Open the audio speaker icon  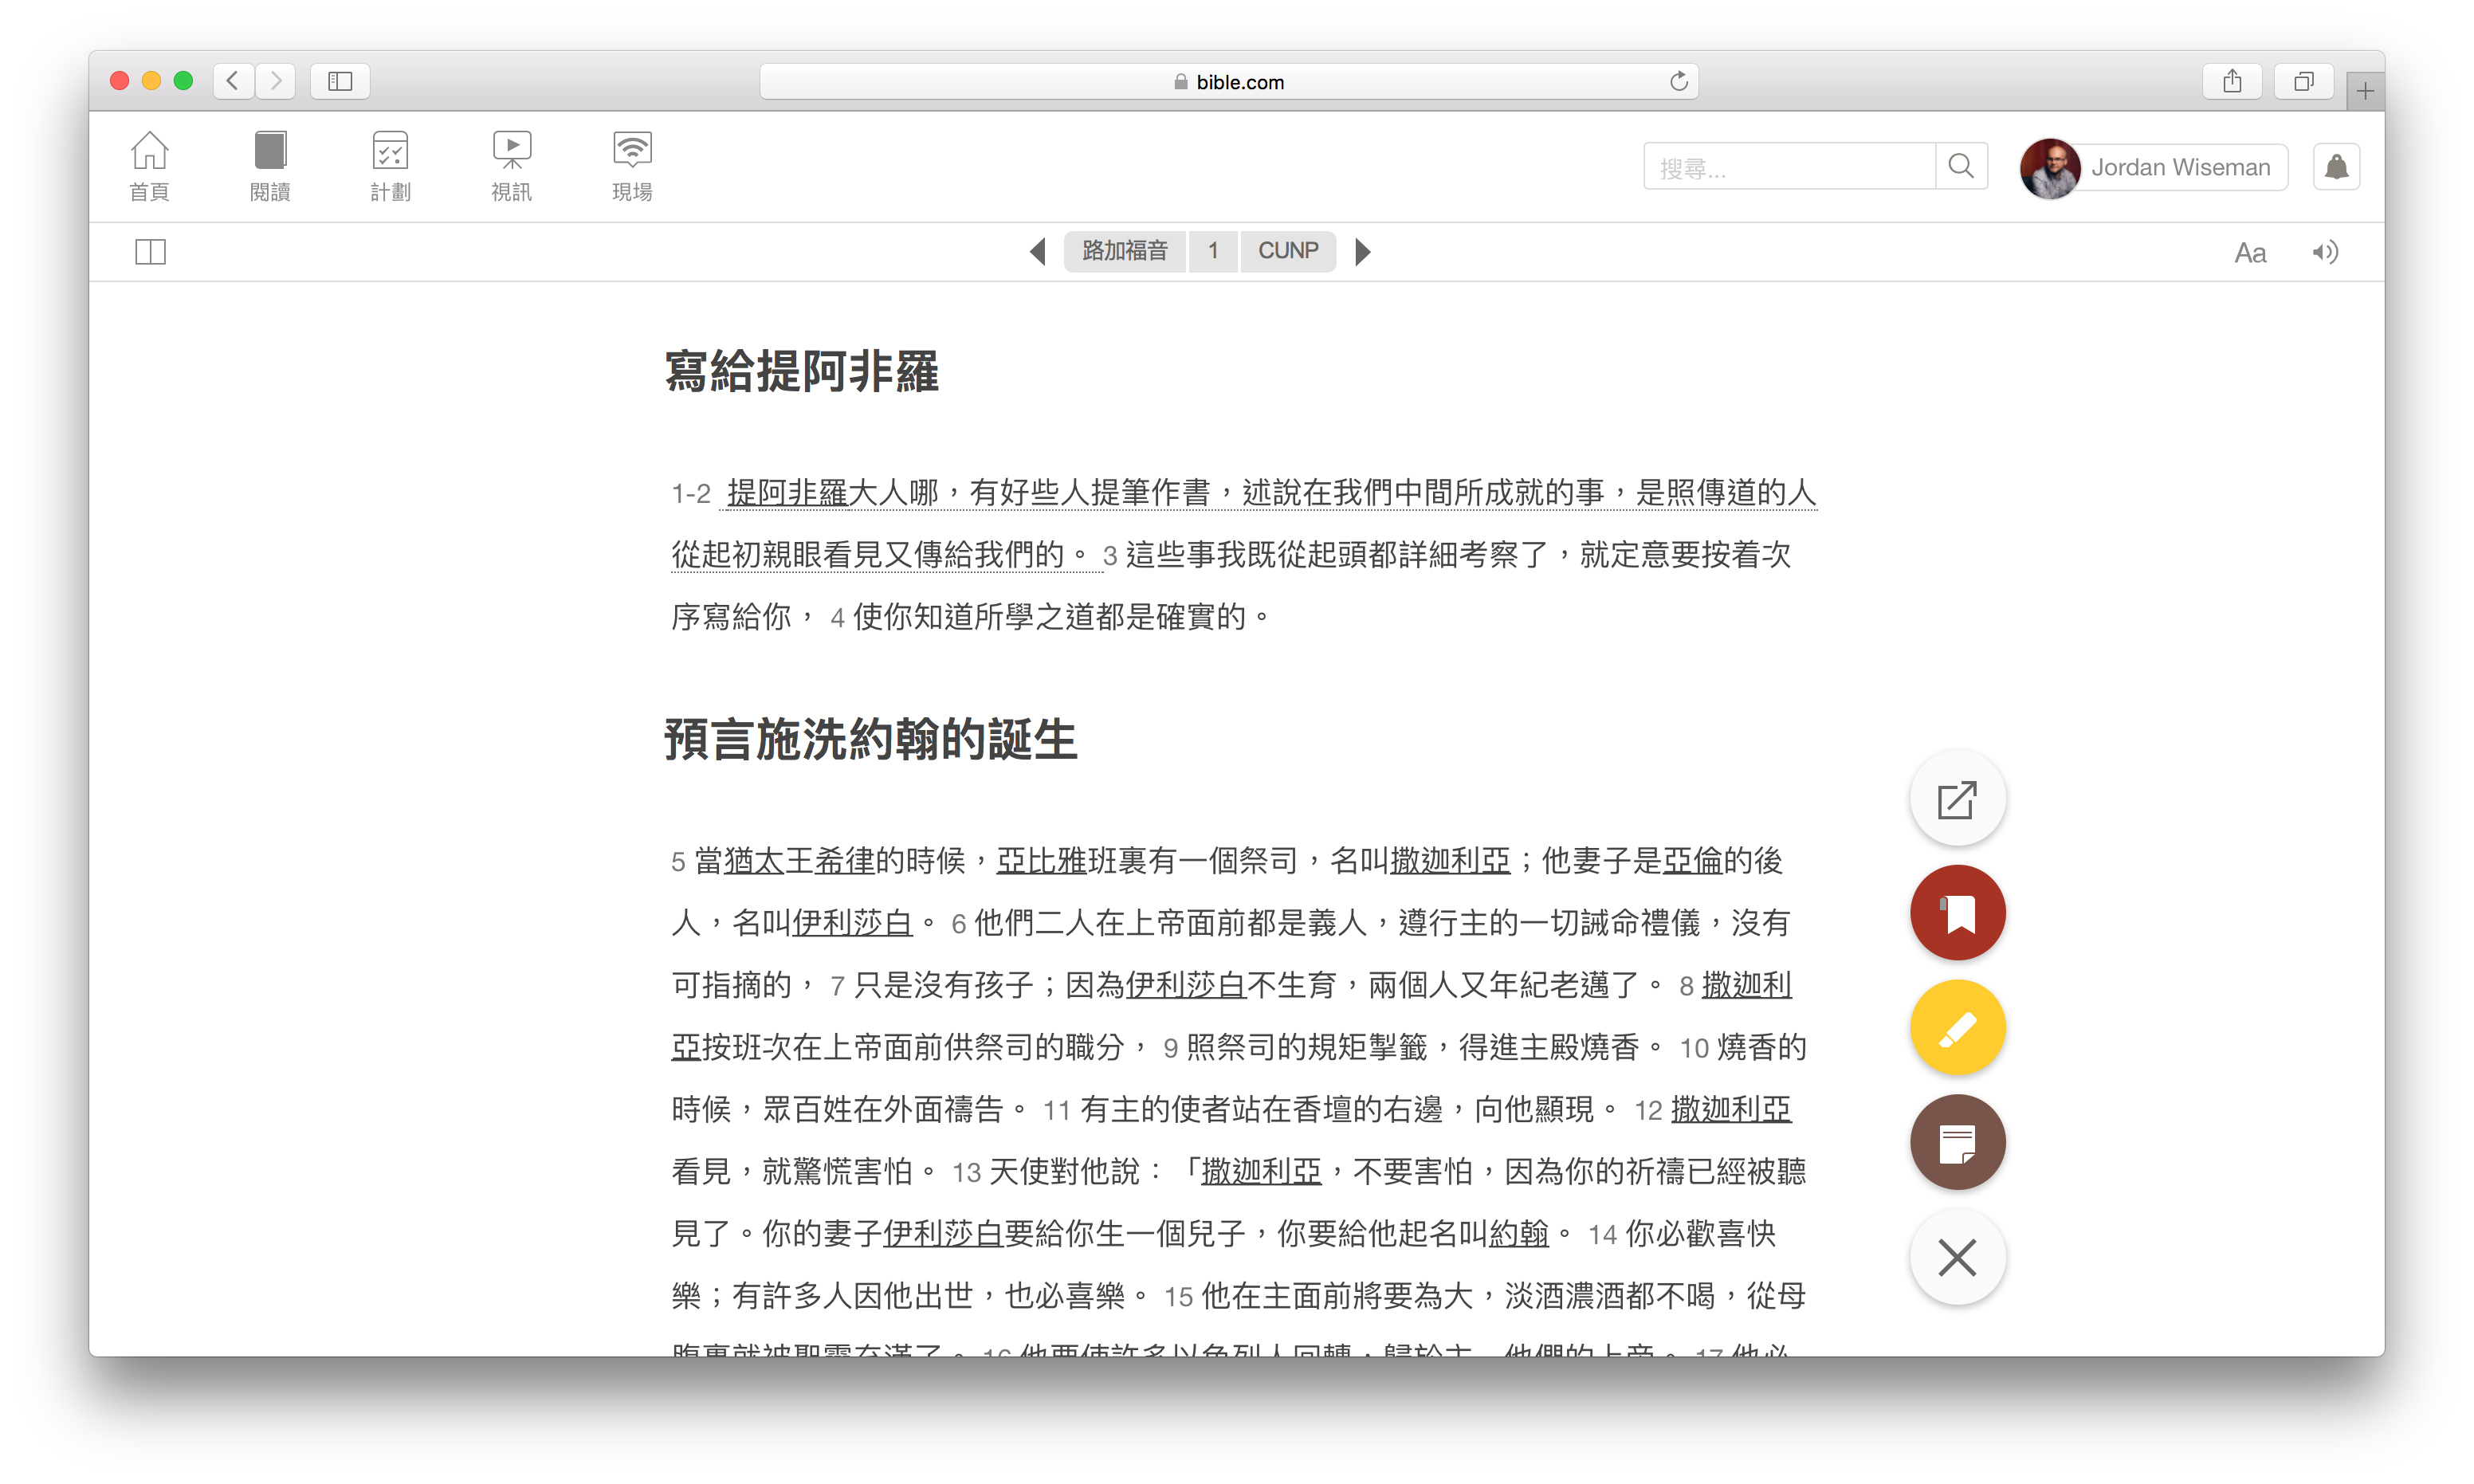point(2324,252)
